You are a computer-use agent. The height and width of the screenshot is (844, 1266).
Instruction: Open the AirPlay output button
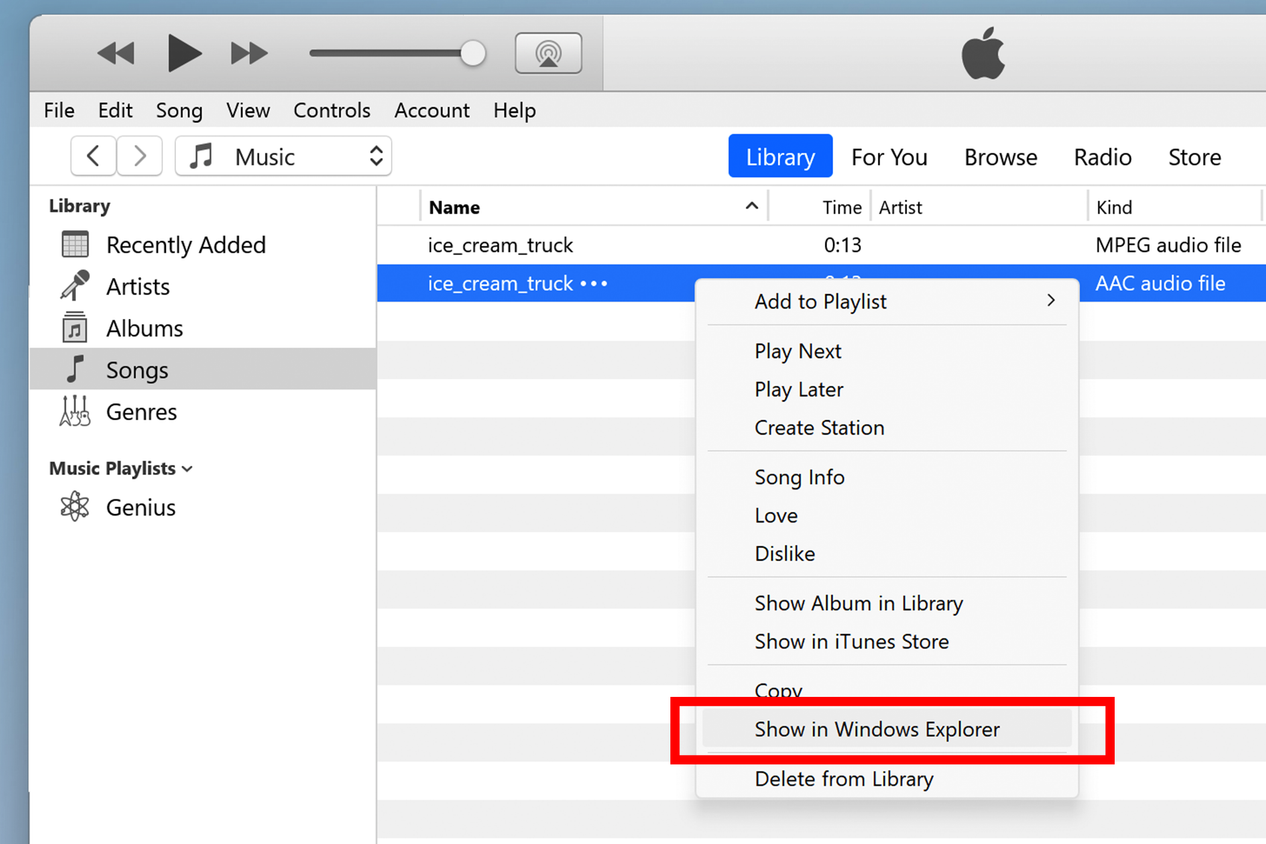pos(548,53)
